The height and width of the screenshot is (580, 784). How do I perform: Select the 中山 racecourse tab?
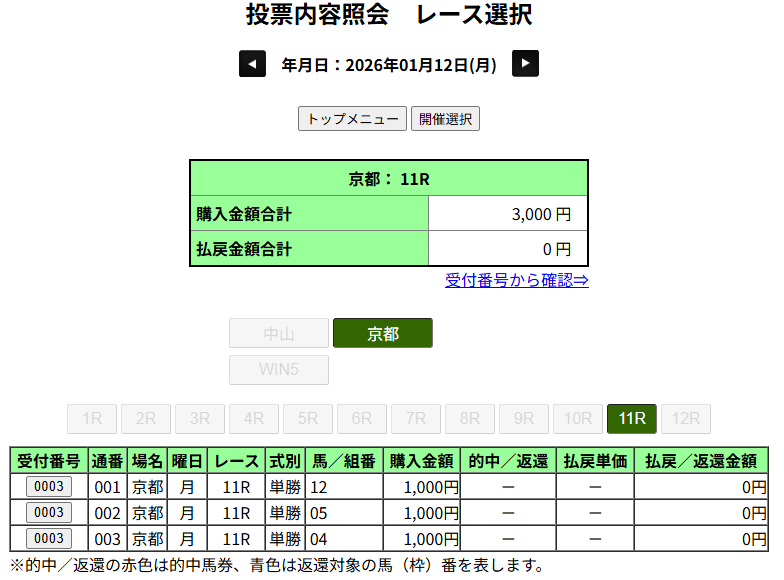coord(279,334)
